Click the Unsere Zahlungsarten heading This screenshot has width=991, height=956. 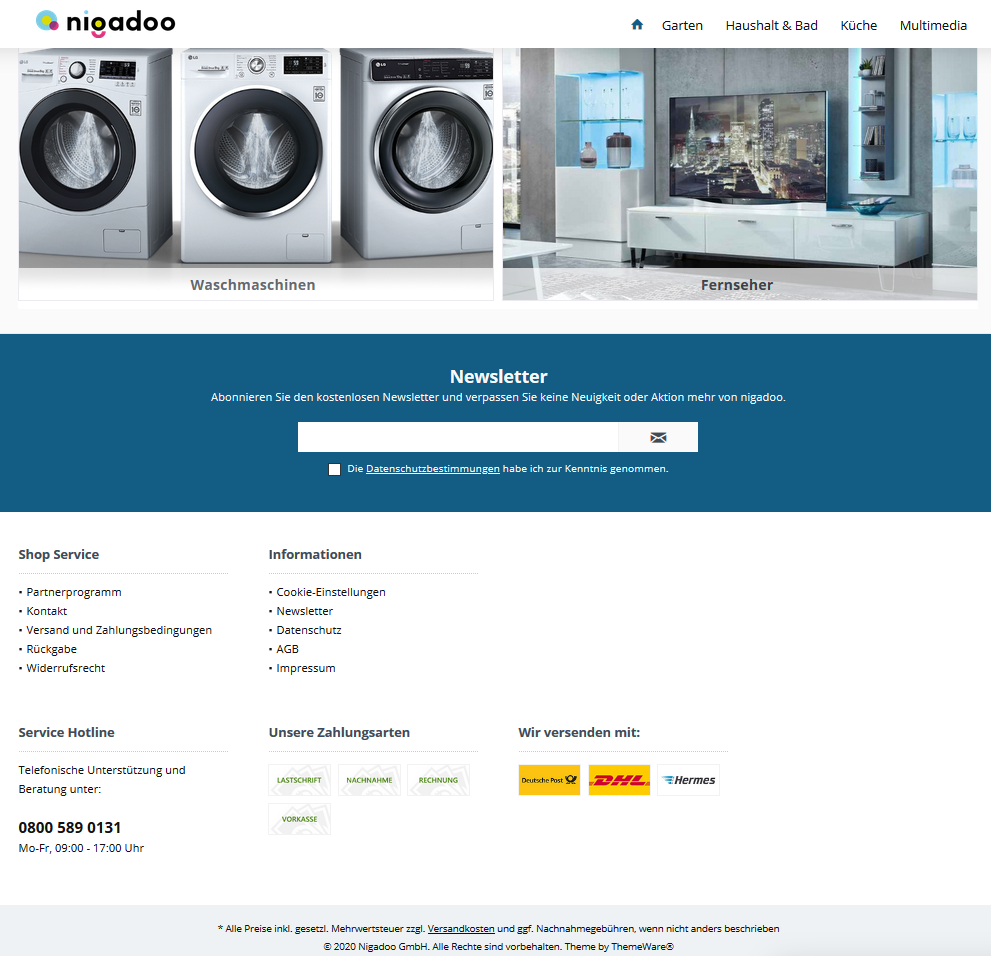(x=339, y=732)
